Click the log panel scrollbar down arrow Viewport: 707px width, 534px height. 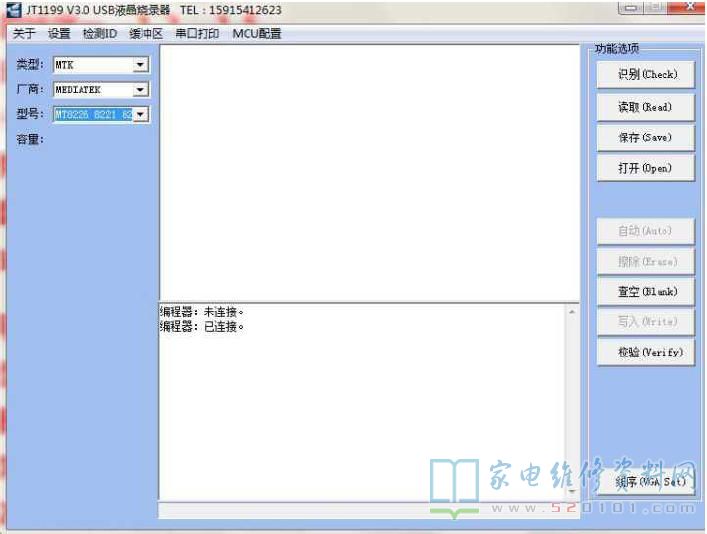(572, 491)
